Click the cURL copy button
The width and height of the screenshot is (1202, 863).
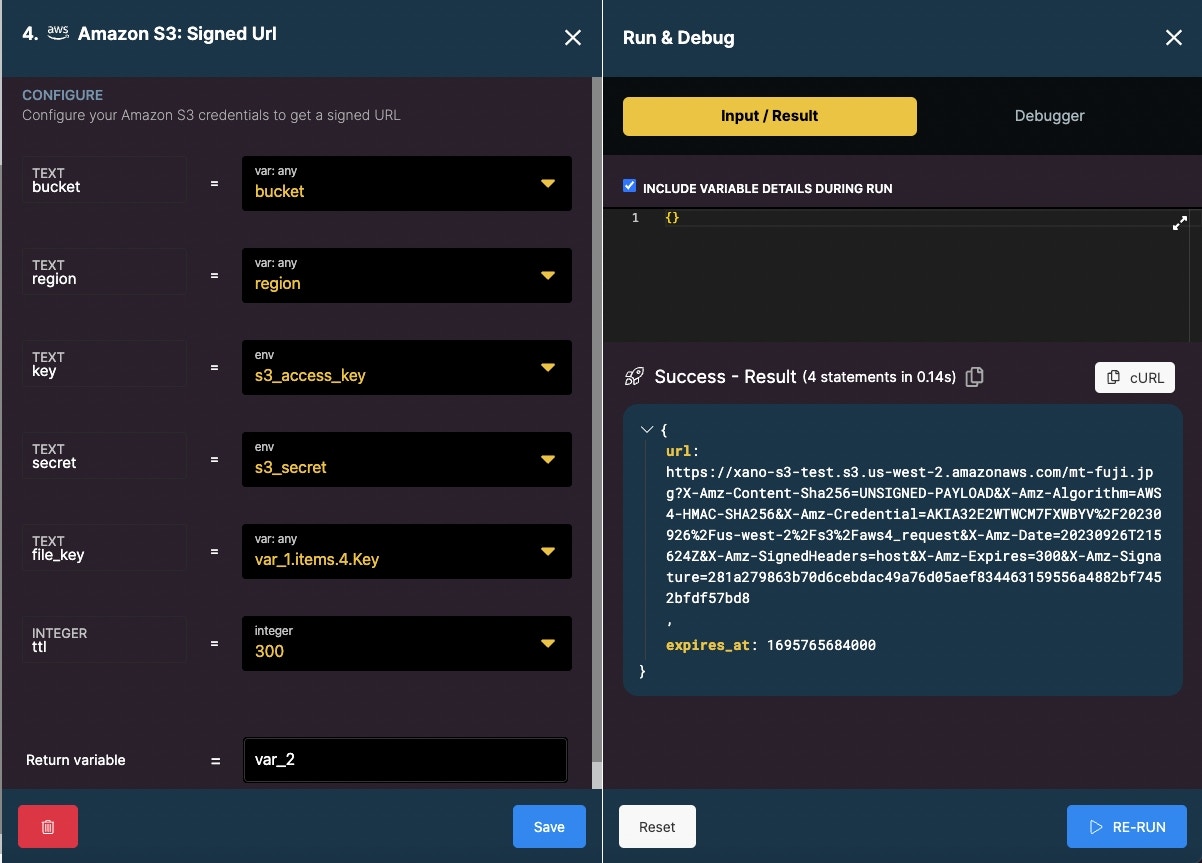pos(1135,377)
